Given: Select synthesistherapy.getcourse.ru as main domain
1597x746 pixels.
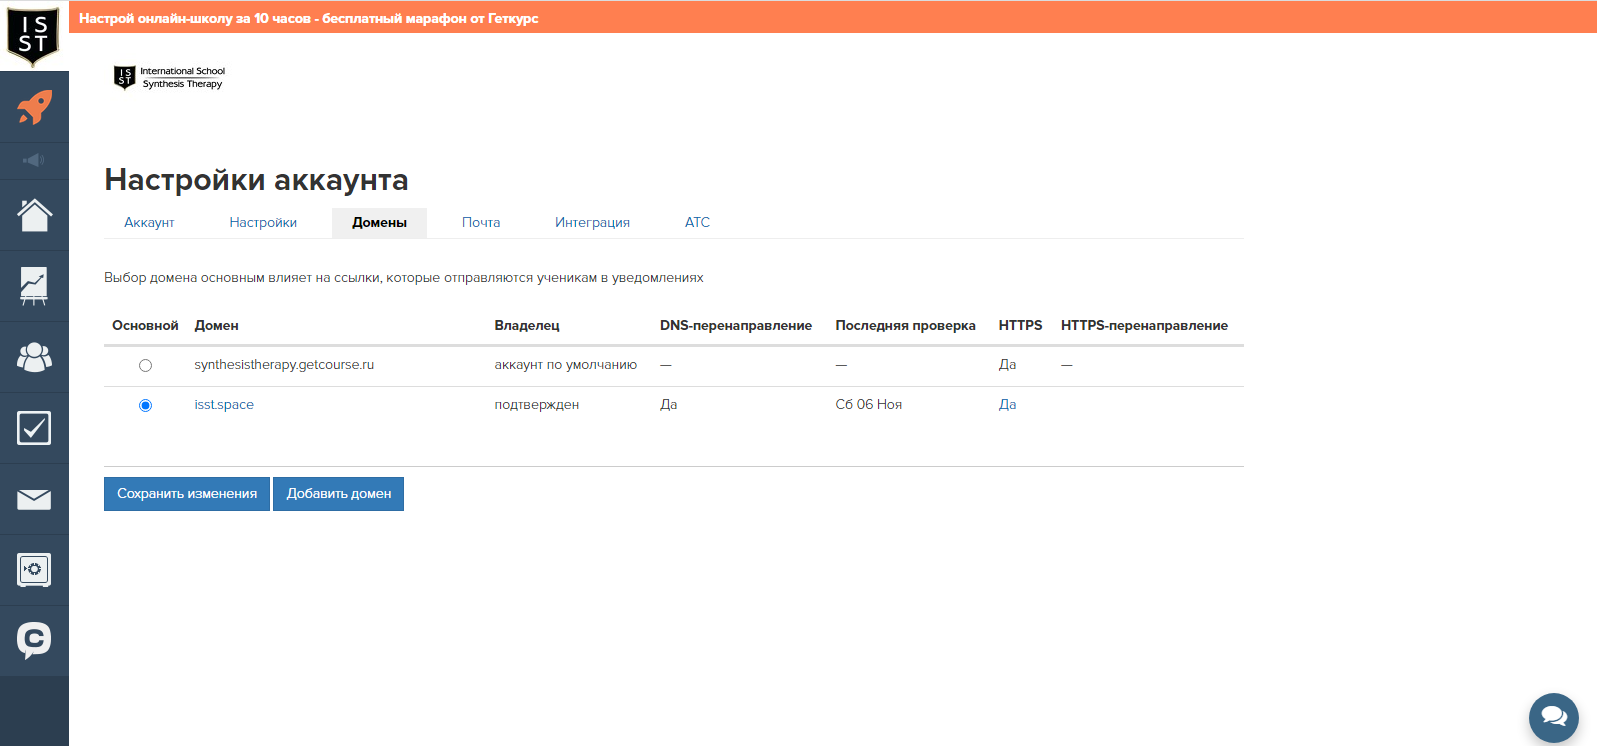Looking at the screenshot, I should pos(145,366).
